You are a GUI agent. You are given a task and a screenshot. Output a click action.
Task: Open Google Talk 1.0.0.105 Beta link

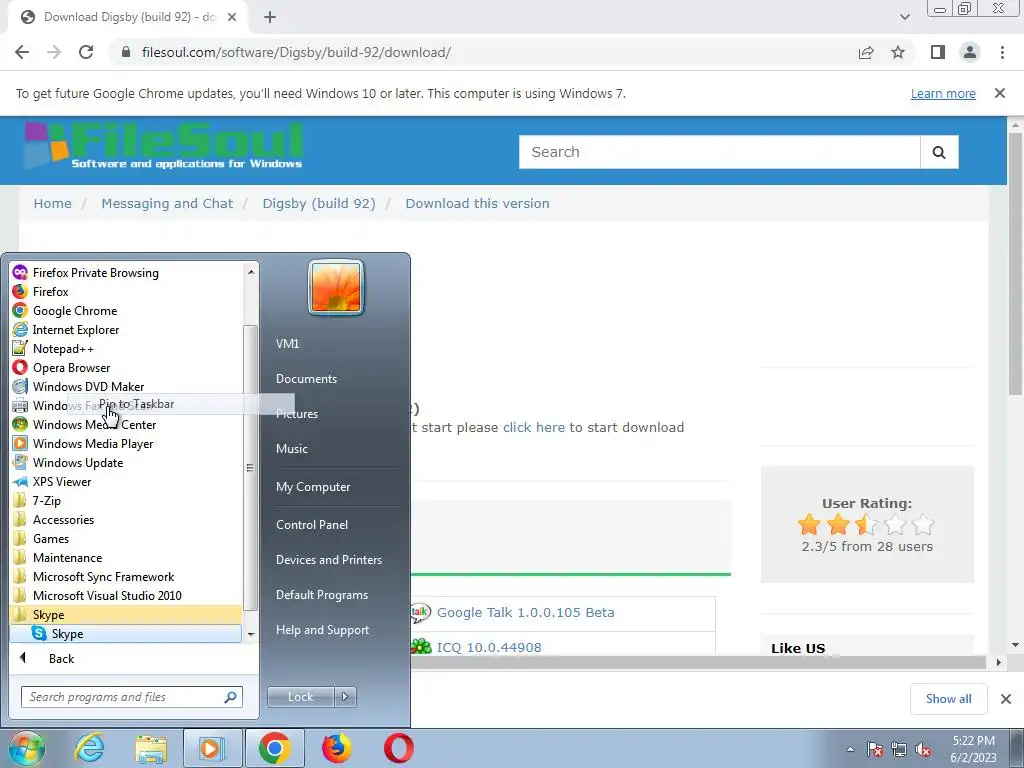point(525,613)
